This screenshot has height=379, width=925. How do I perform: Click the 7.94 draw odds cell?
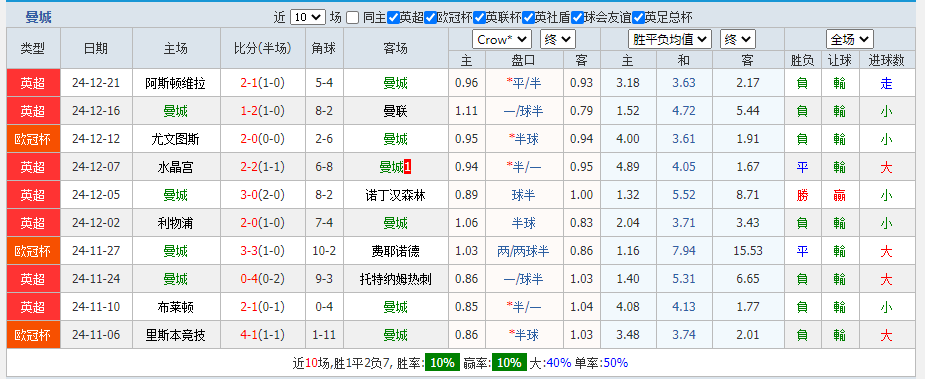tap(684, 251)
